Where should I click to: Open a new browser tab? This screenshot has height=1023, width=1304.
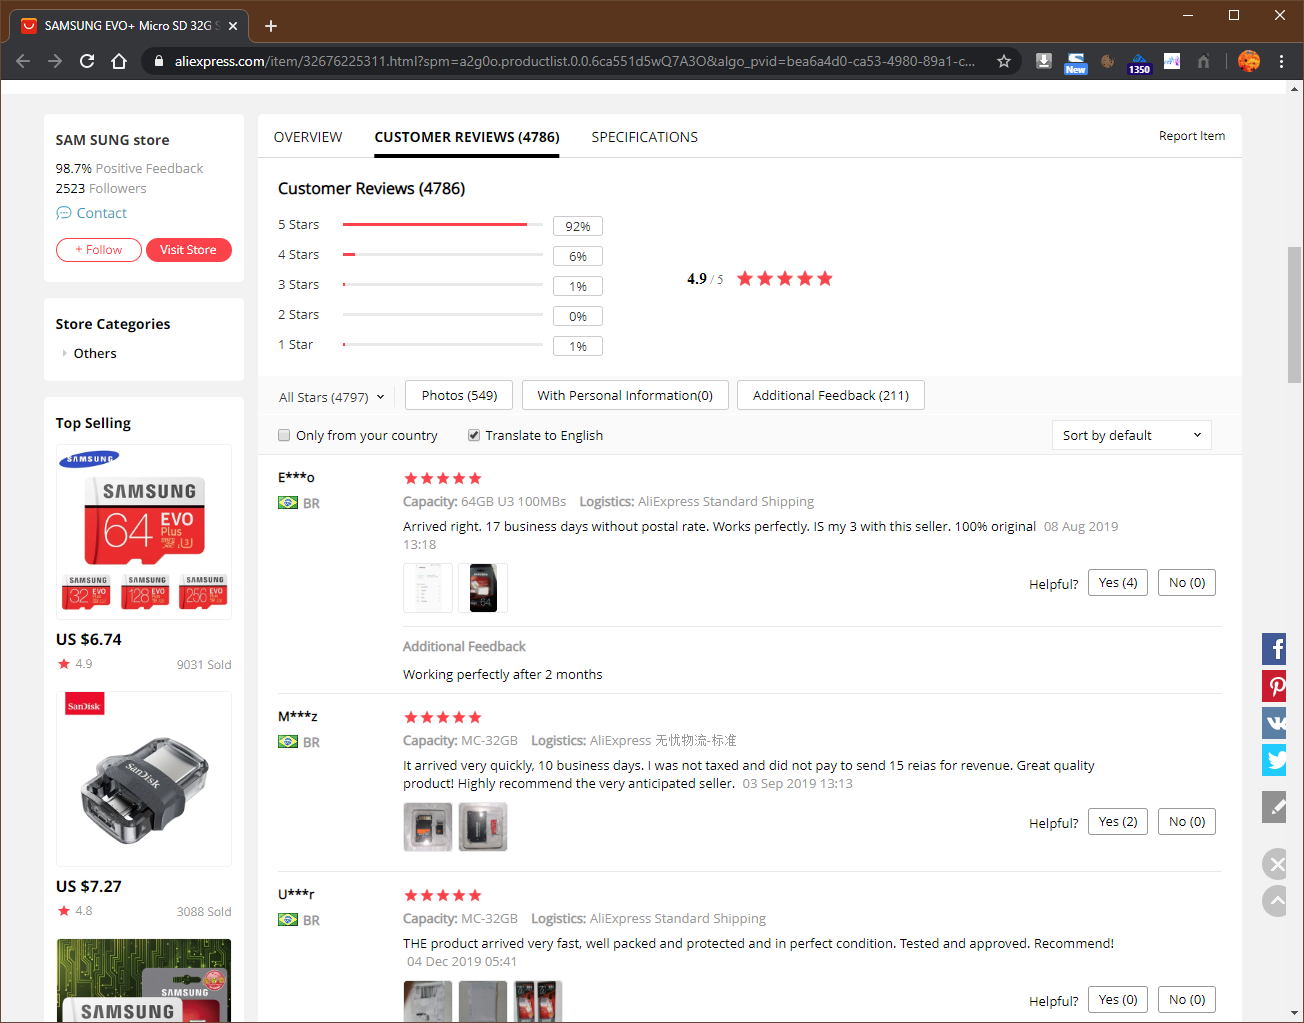click(x=271, y=26)
